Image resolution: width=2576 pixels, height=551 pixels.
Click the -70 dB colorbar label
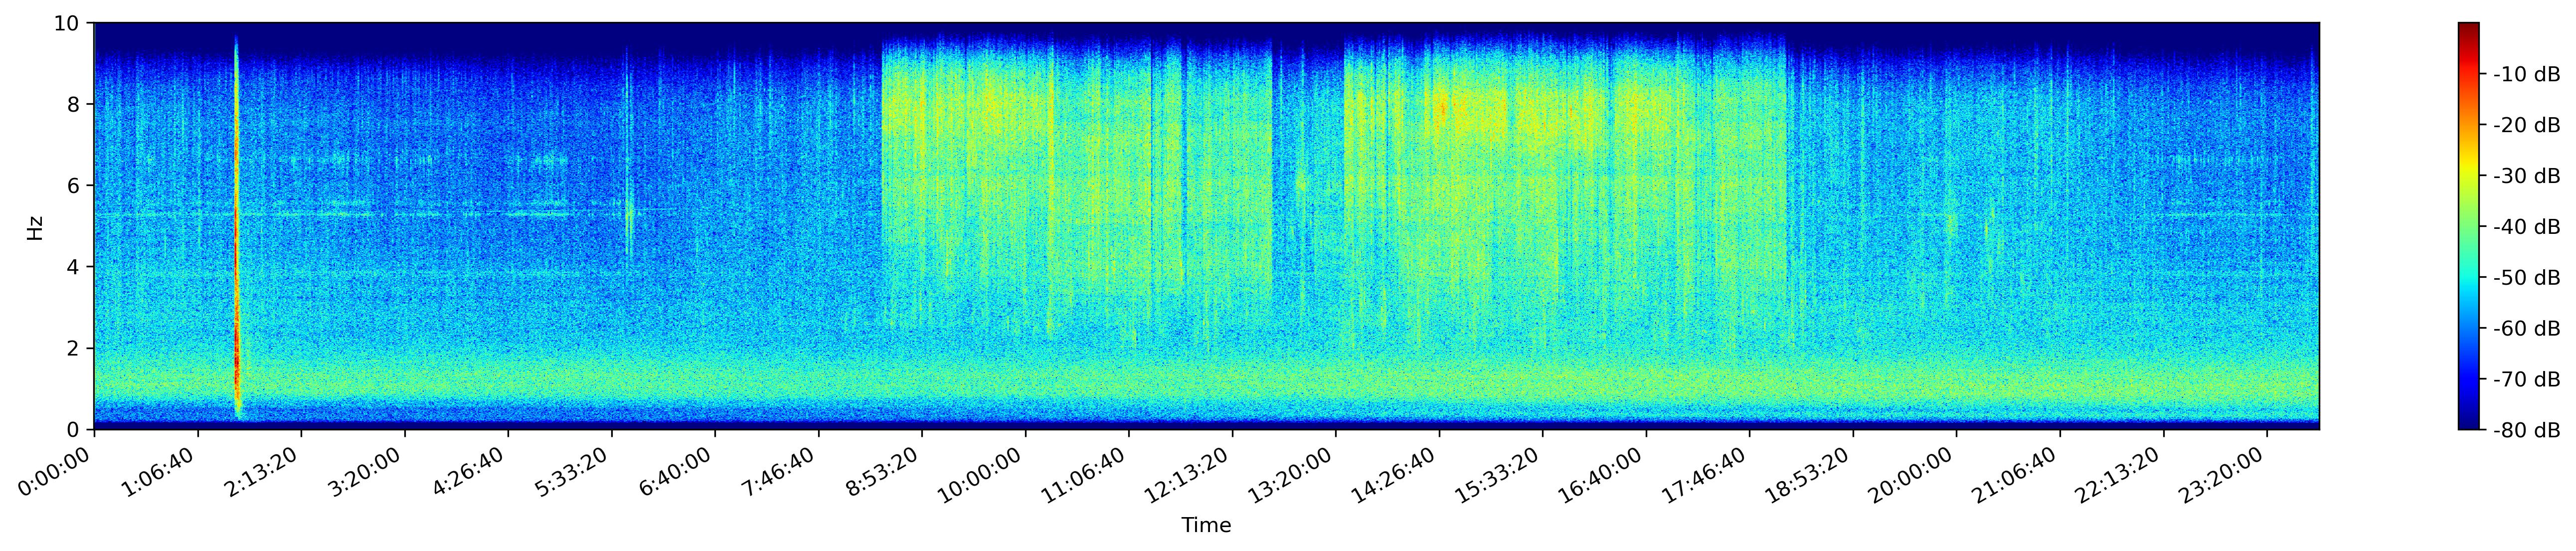click(x=2526, y=380)
